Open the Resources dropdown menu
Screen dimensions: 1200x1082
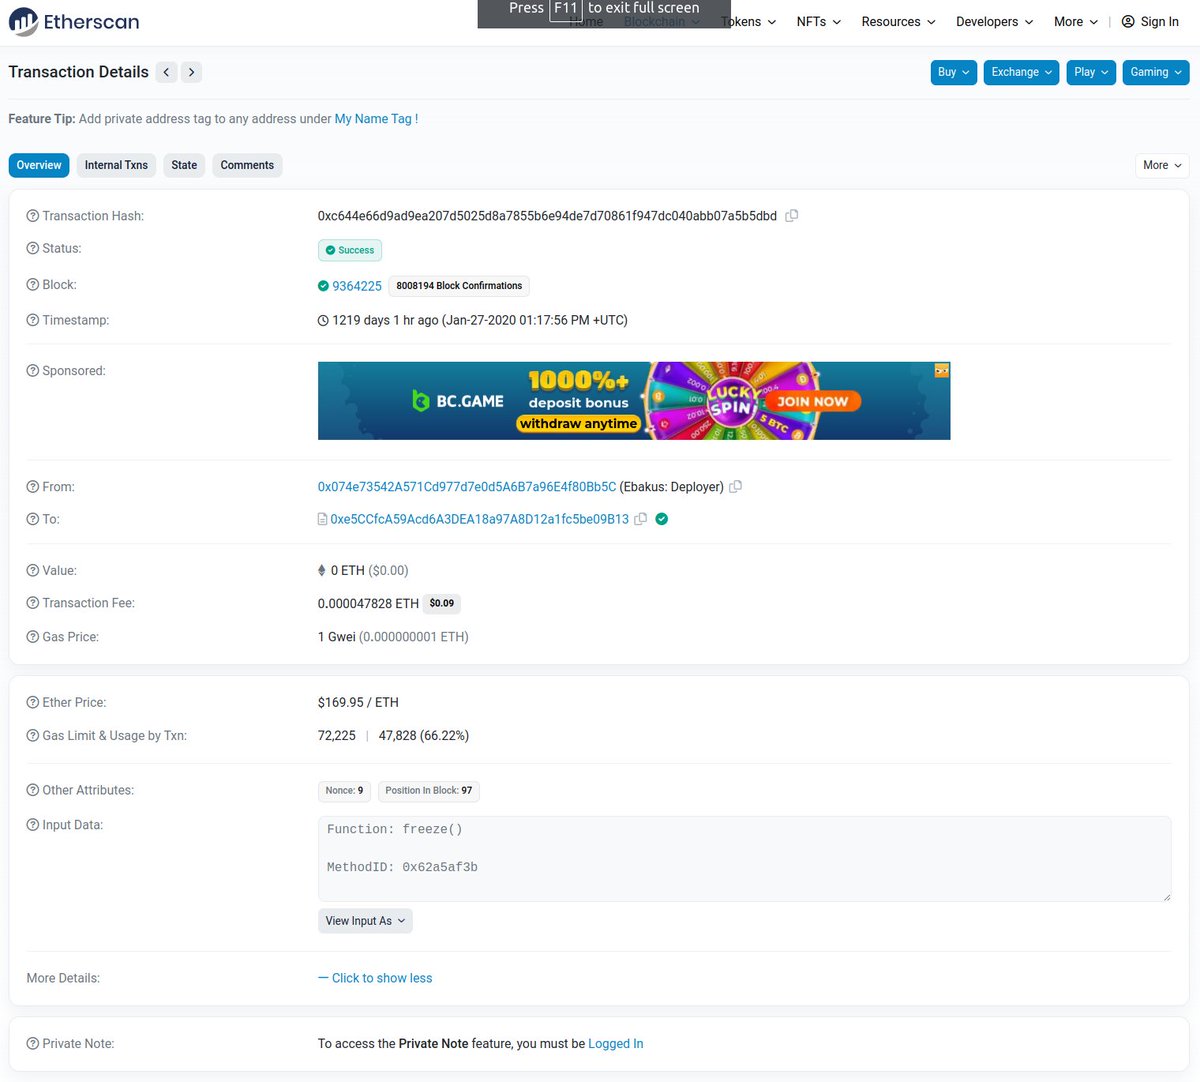pos(898,22)
